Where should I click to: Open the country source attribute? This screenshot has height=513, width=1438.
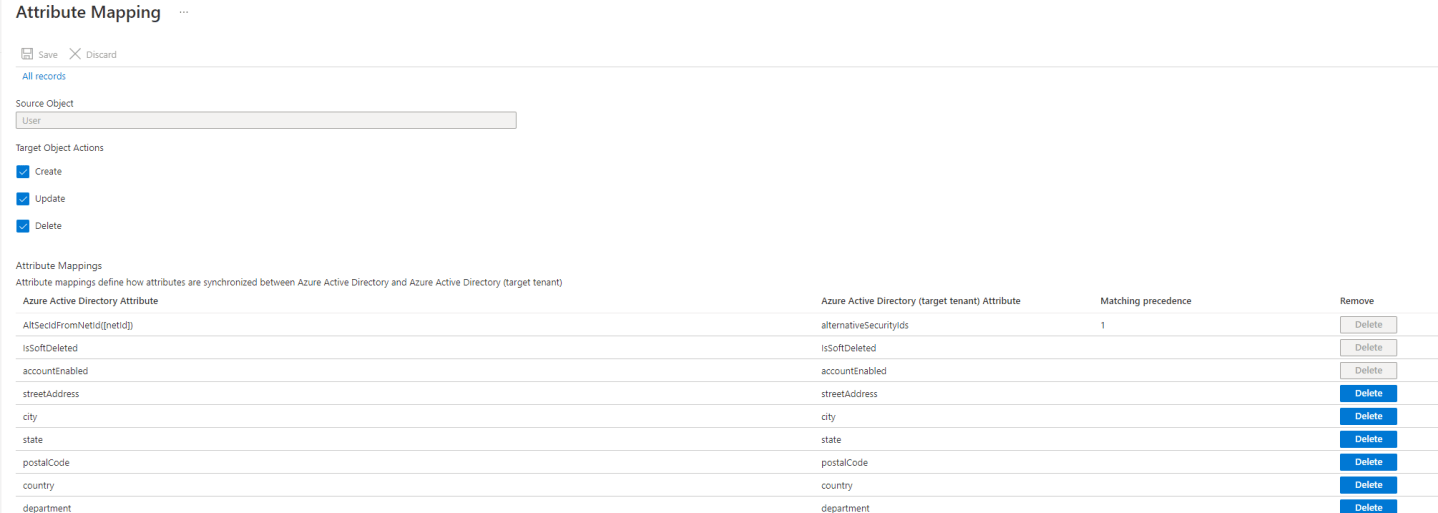38,486
